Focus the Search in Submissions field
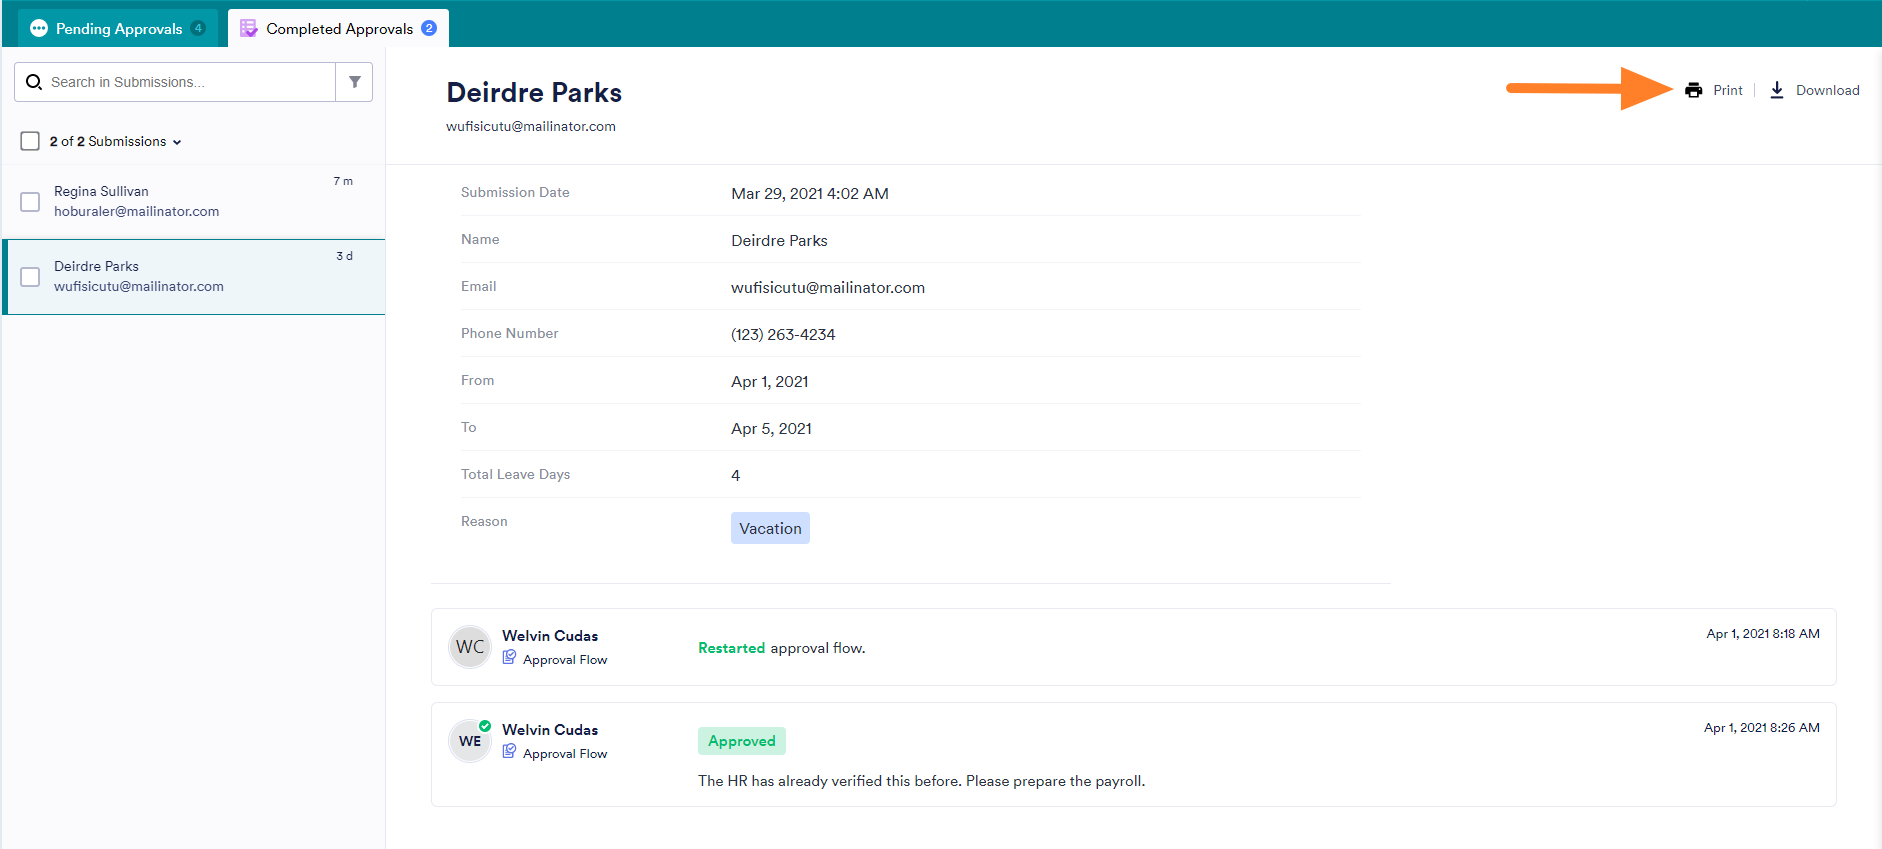Screen dimensions: 1882x849 click(185, 82)
